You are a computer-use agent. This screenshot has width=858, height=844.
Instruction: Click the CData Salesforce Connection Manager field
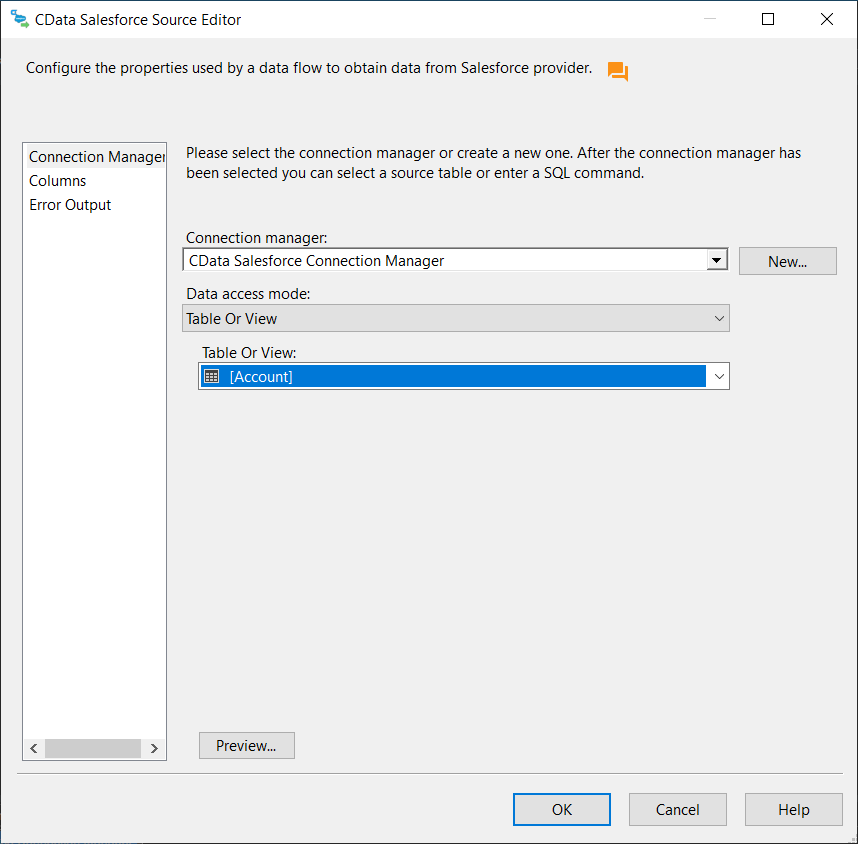tap(445, 260)
